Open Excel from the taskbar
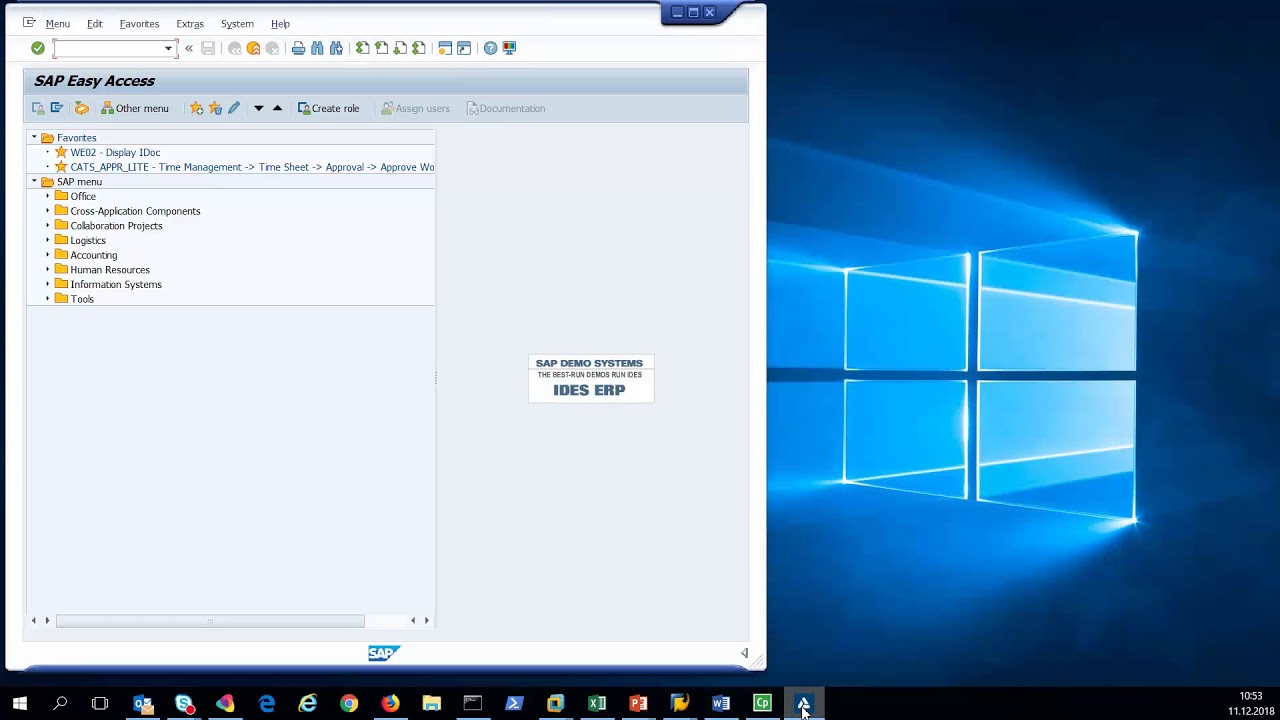The image size is (1280, 720). tap(597, 703)
